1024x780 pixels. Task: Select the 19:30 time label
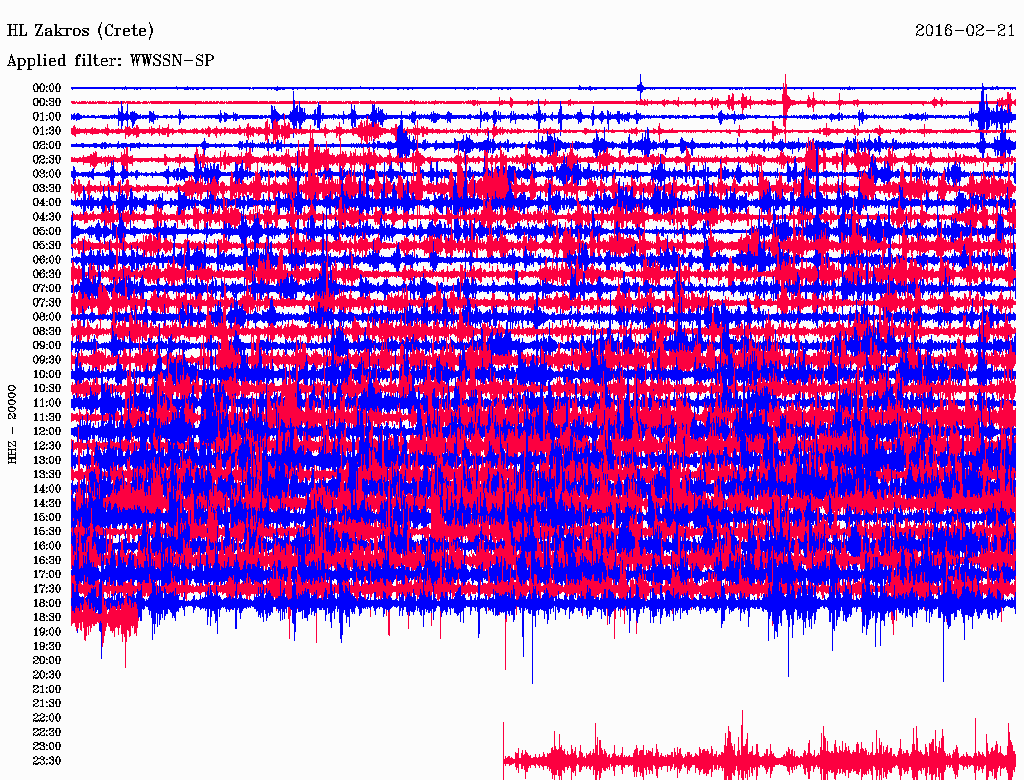[47, 646]
